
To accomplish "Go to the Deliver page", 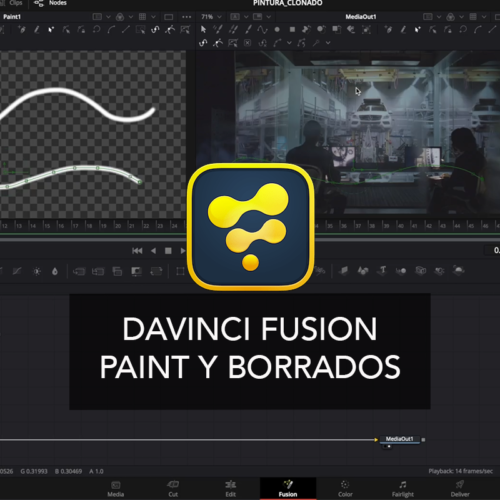I will point(460,489).
